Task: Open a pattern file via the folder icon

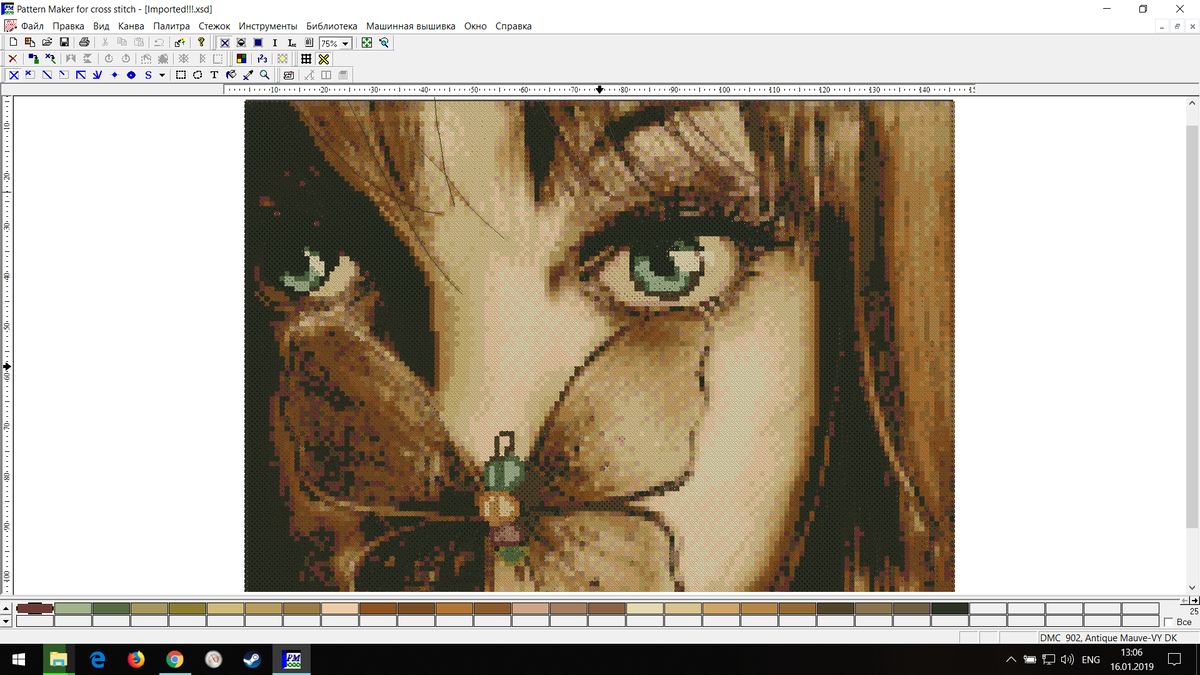Action: [47, 43]
